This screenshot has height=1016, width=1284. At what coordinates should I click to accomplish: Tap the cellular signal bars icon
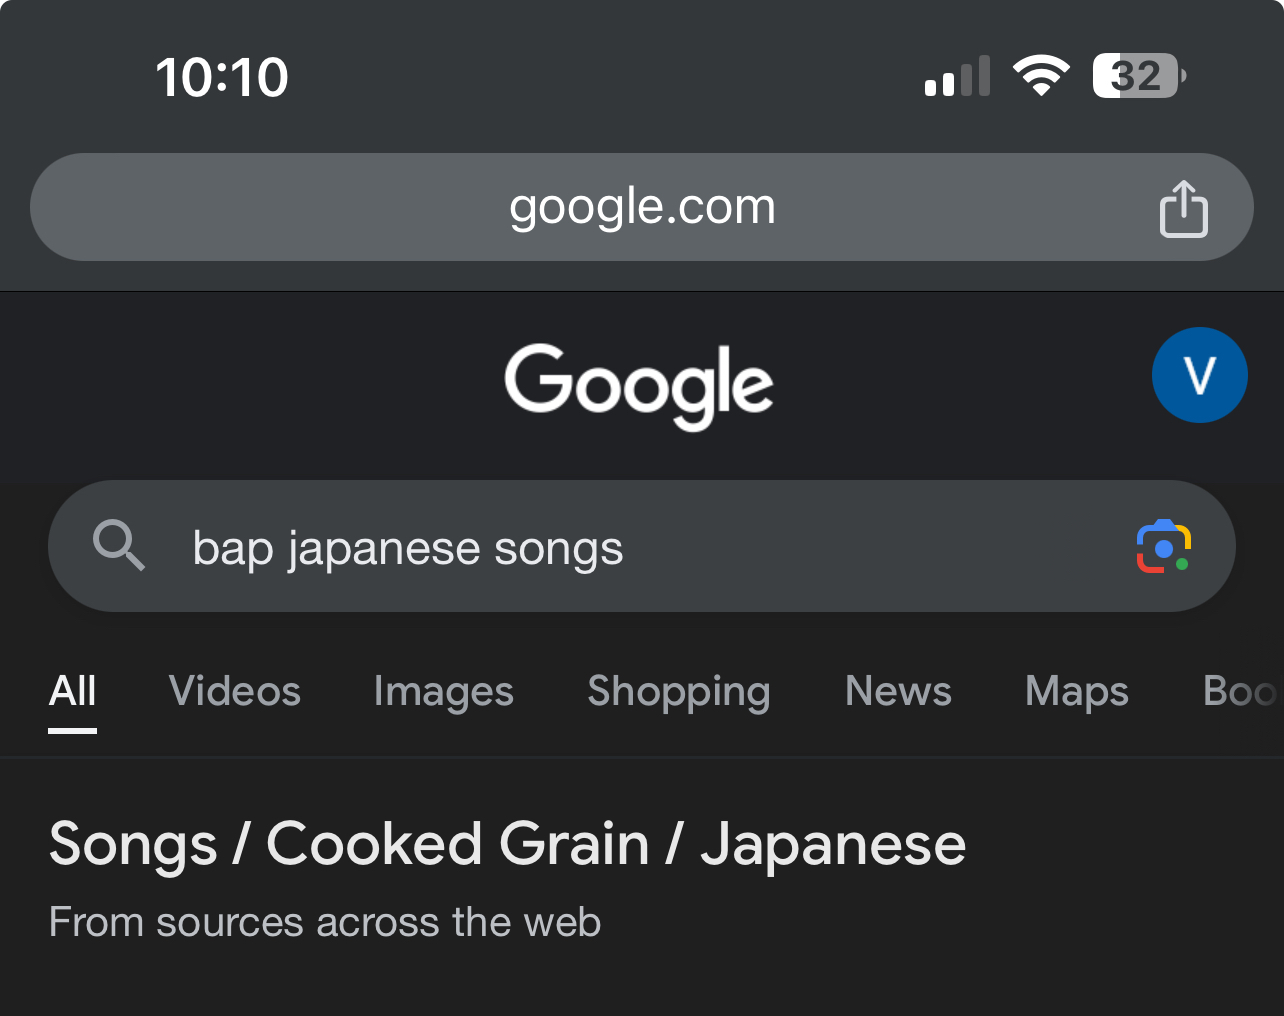tap(958, 76)
